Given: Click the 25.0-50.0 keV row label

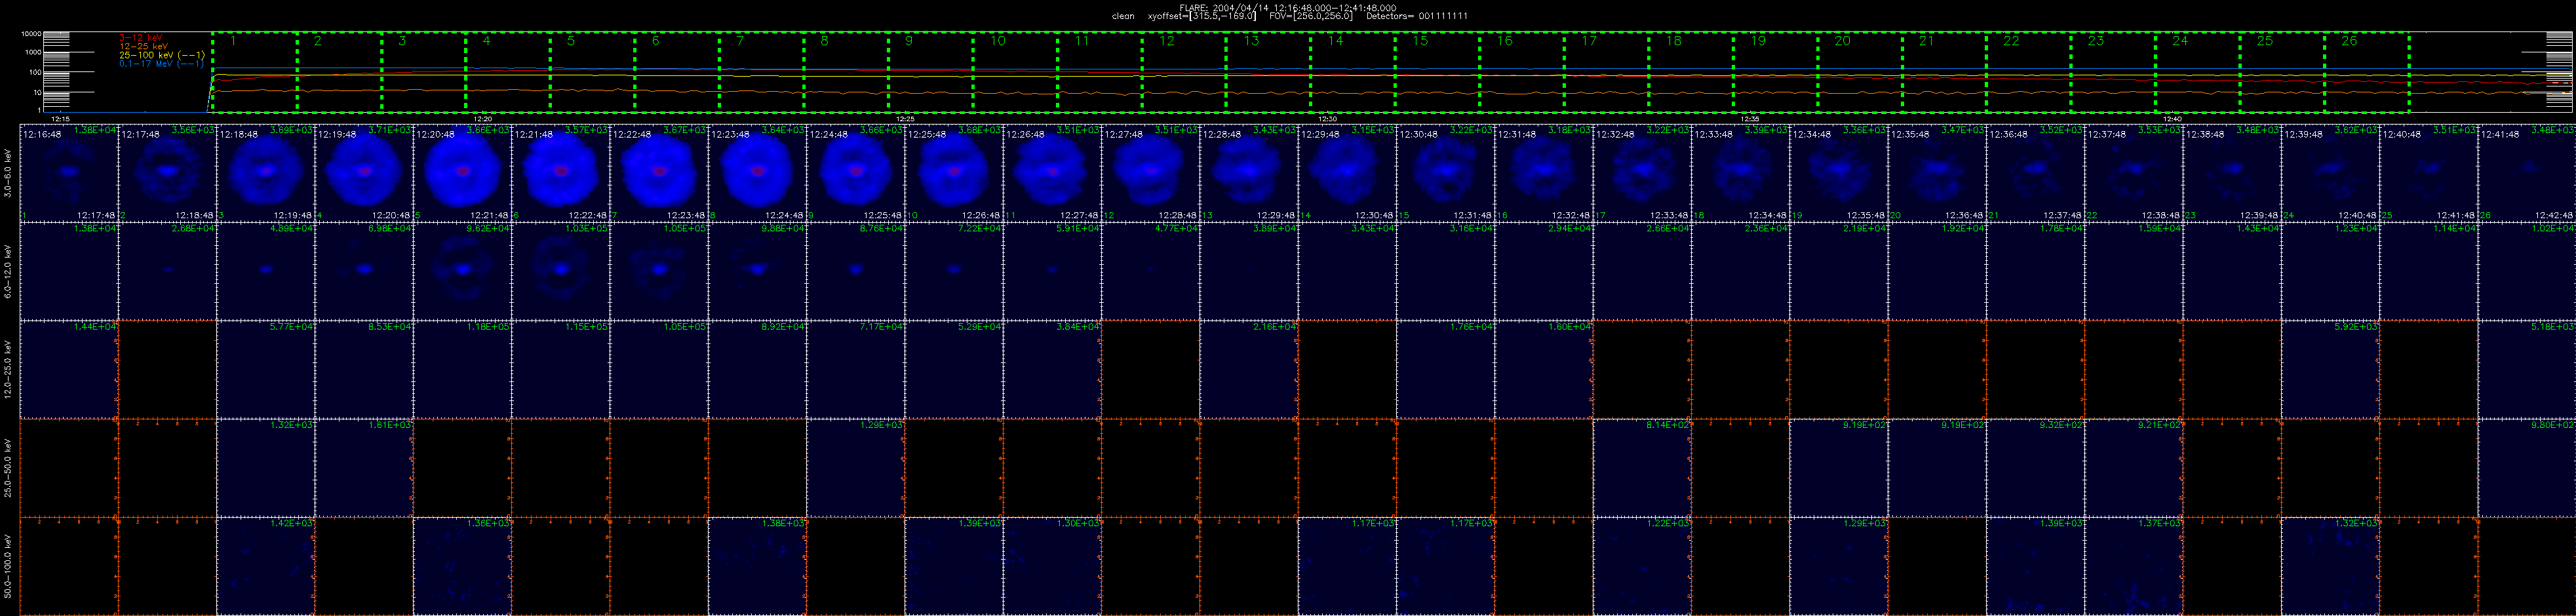Looking at the screenshot, I should click(8, 467).
